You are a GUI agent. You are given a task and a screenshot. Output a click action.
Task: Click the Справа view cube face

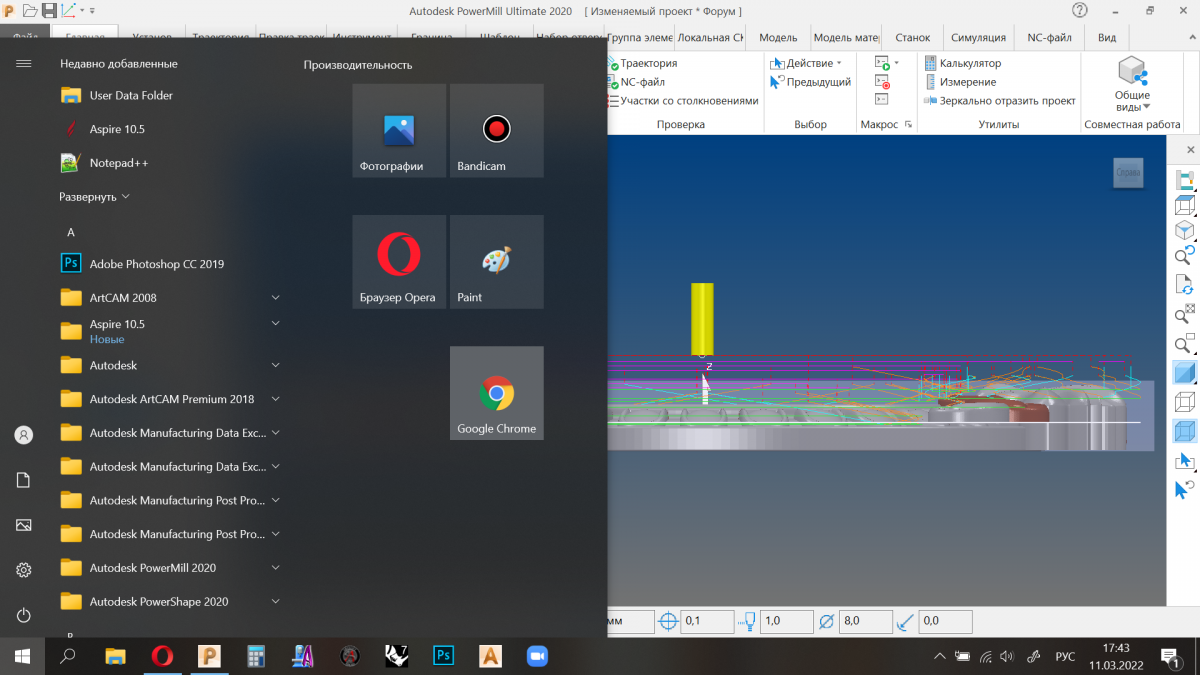1128,172
